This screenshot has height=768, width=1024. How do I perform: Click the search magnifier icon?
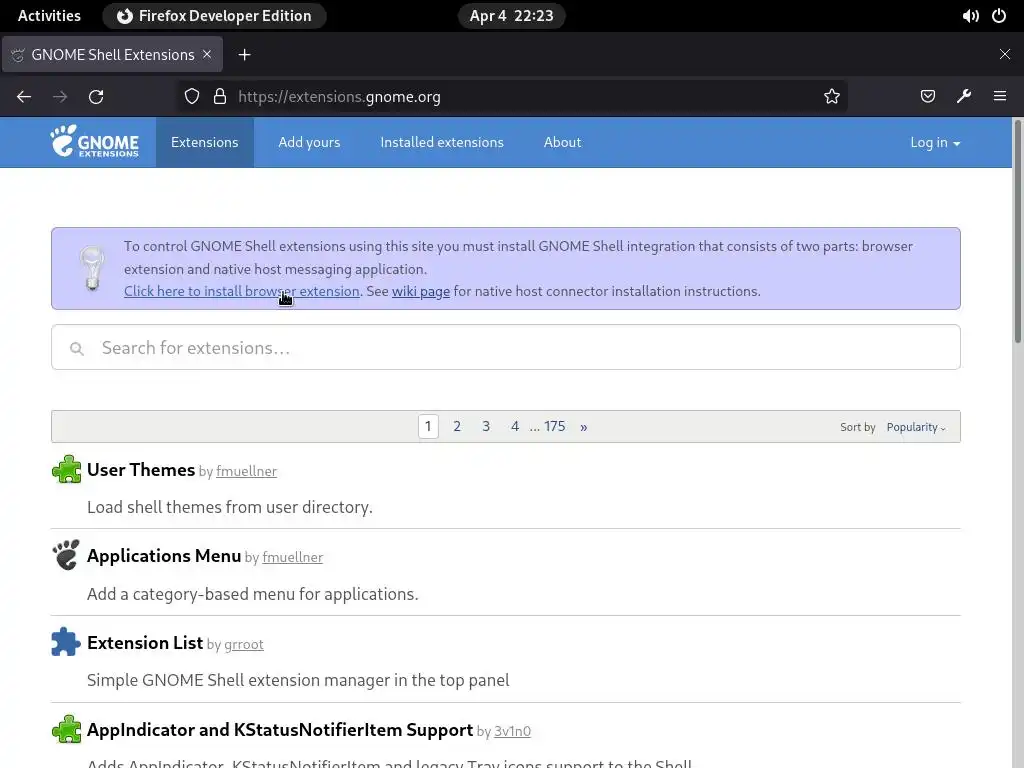coord(77,349)
